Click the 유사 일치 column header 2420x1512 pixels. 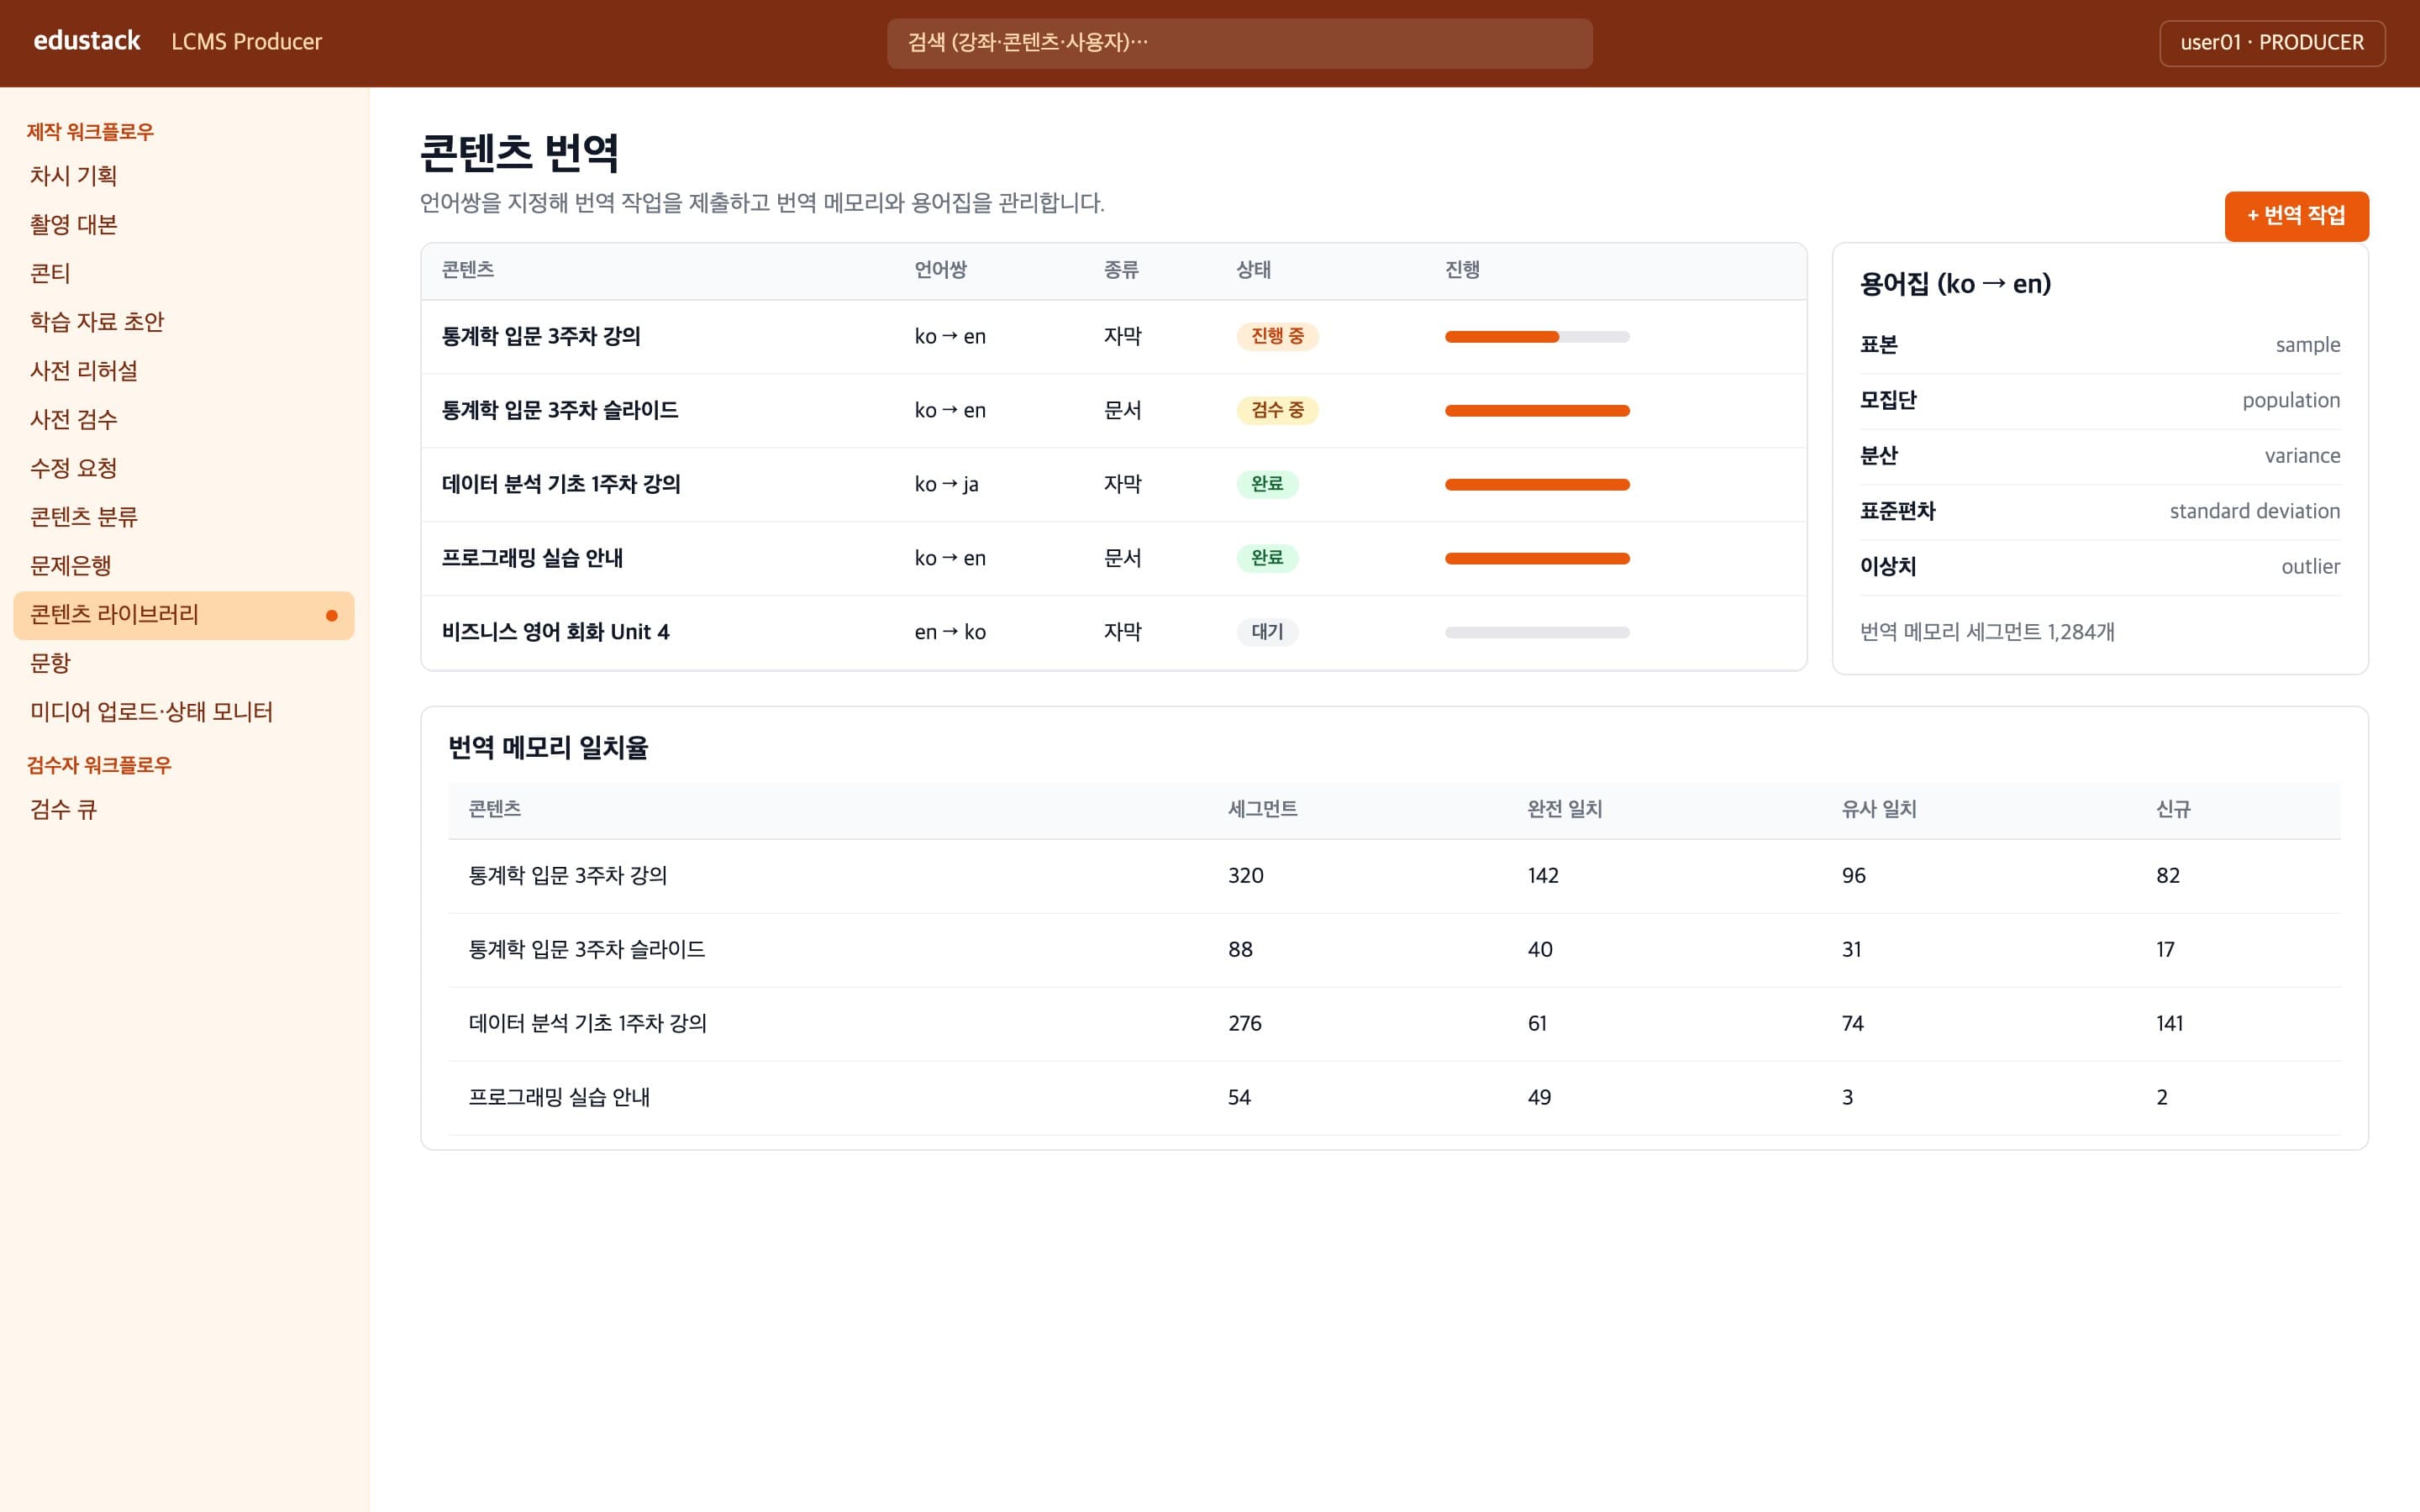click(x=1878, y=809)
